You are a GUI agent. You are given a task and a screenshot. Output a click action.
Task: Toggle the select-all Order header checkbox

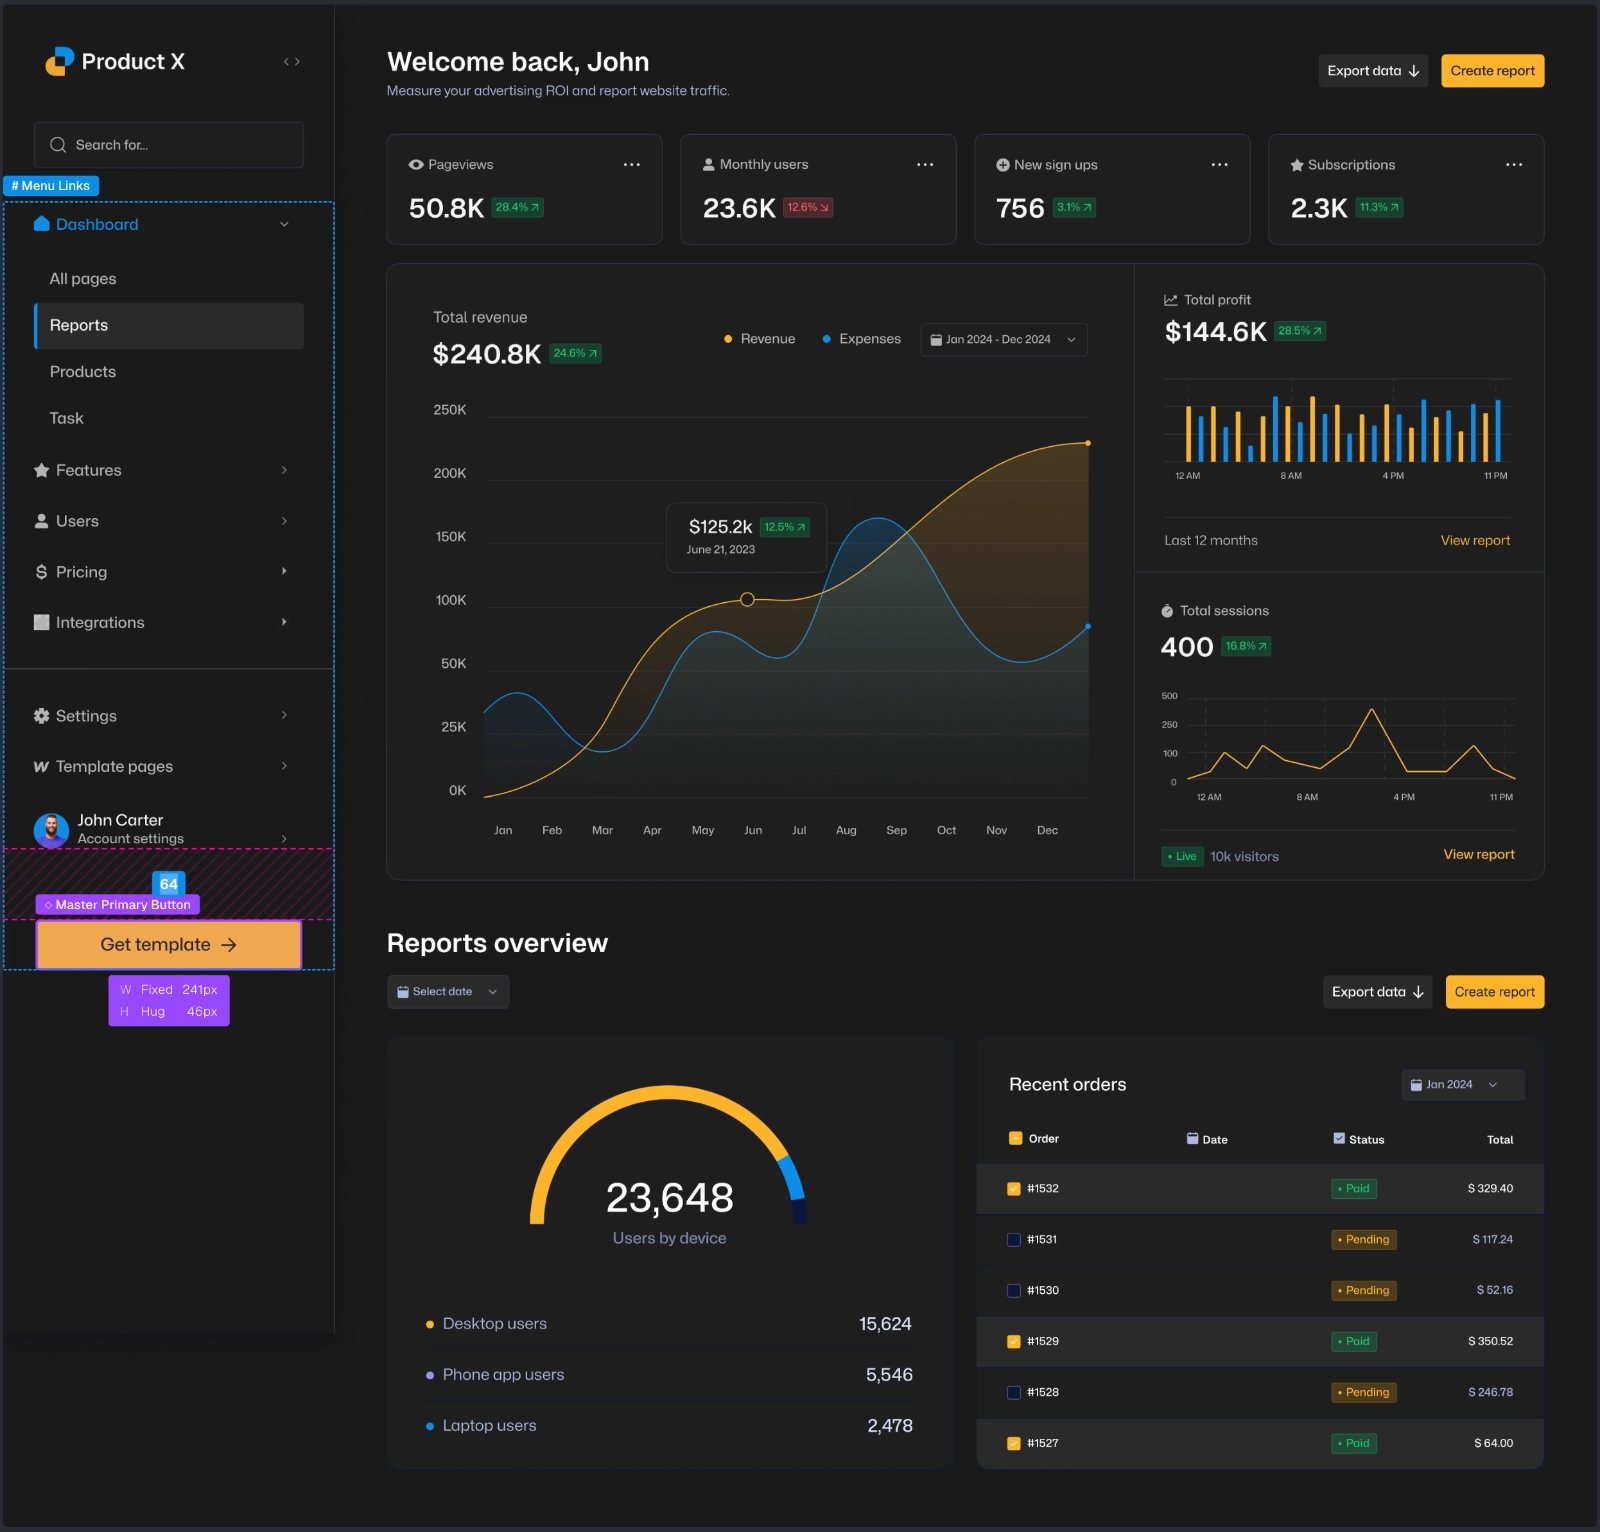pos(1016,1138)
